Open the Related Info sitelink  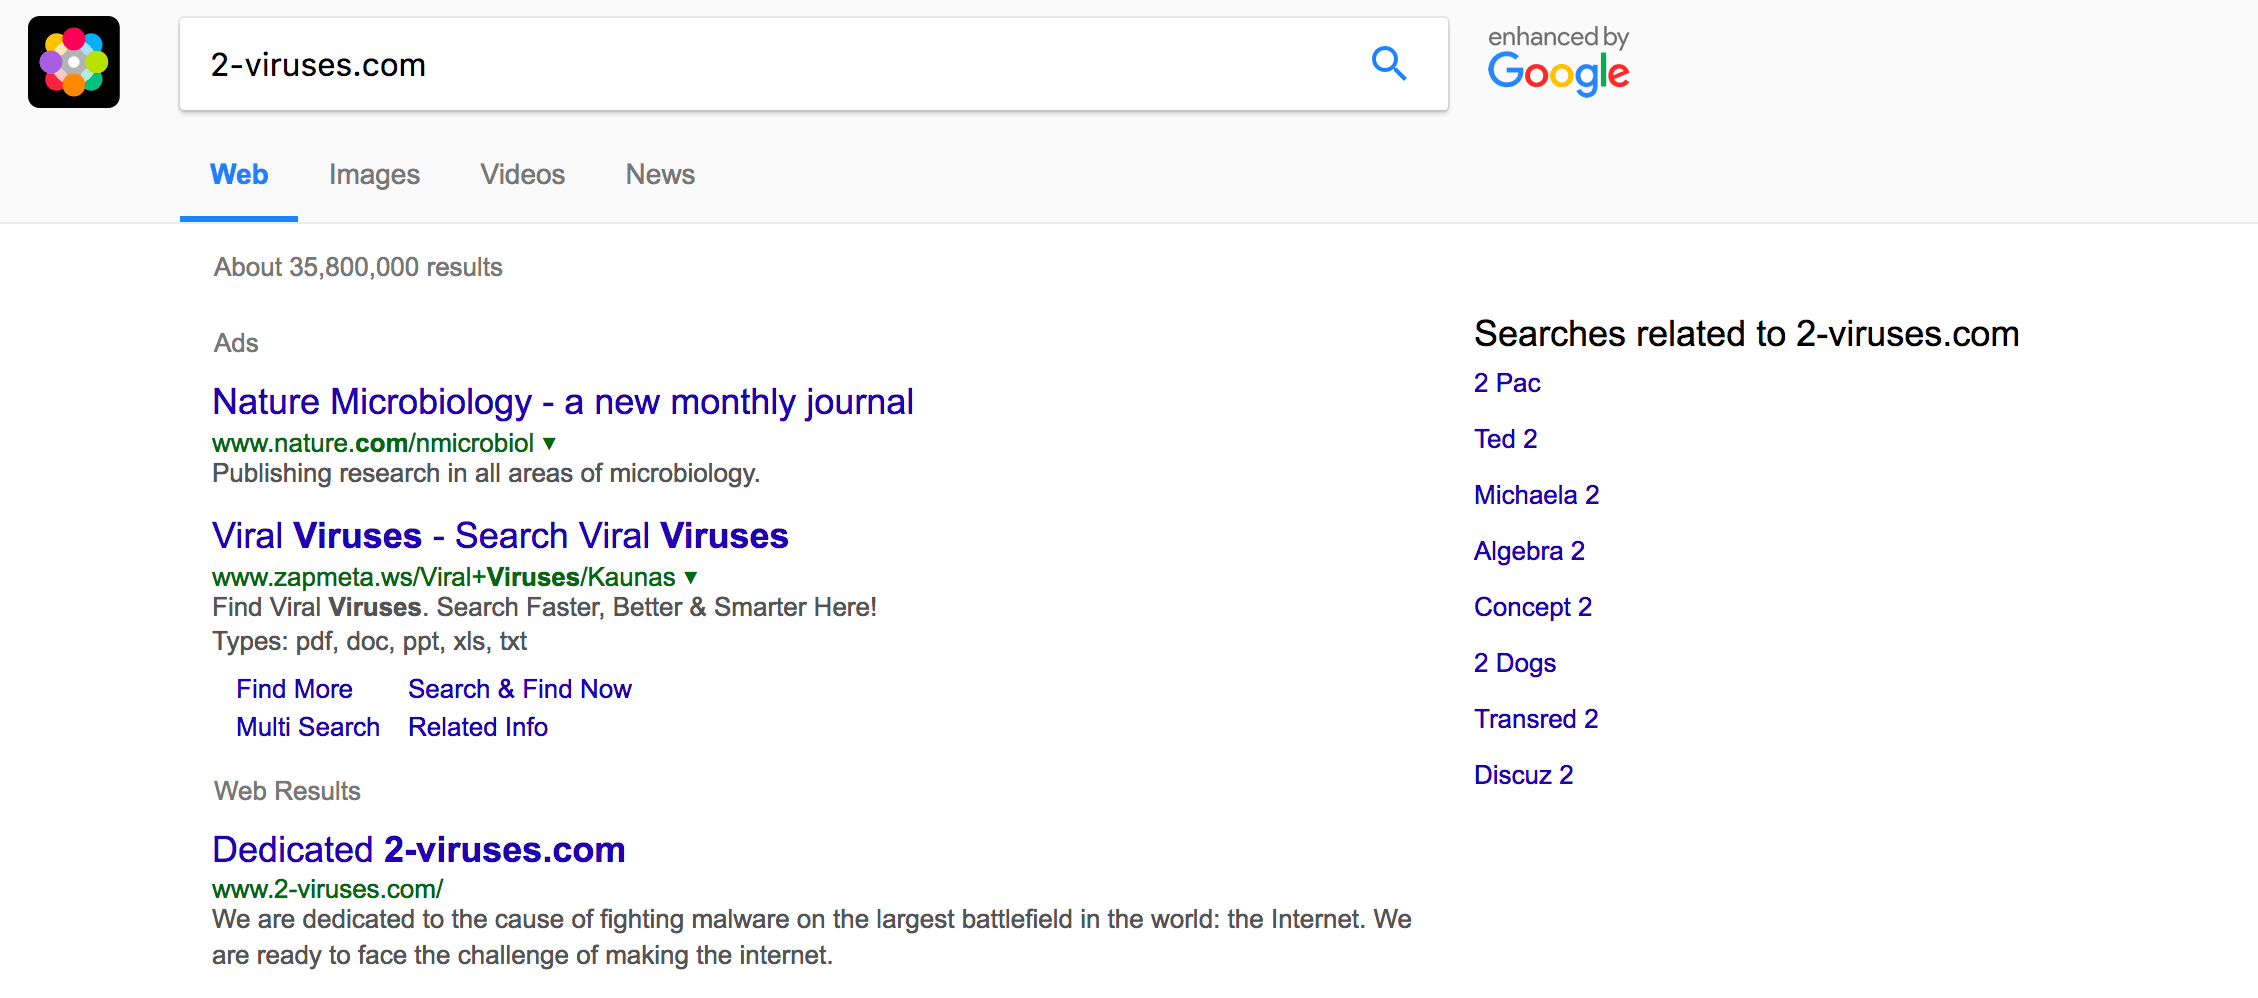(477, 727)
